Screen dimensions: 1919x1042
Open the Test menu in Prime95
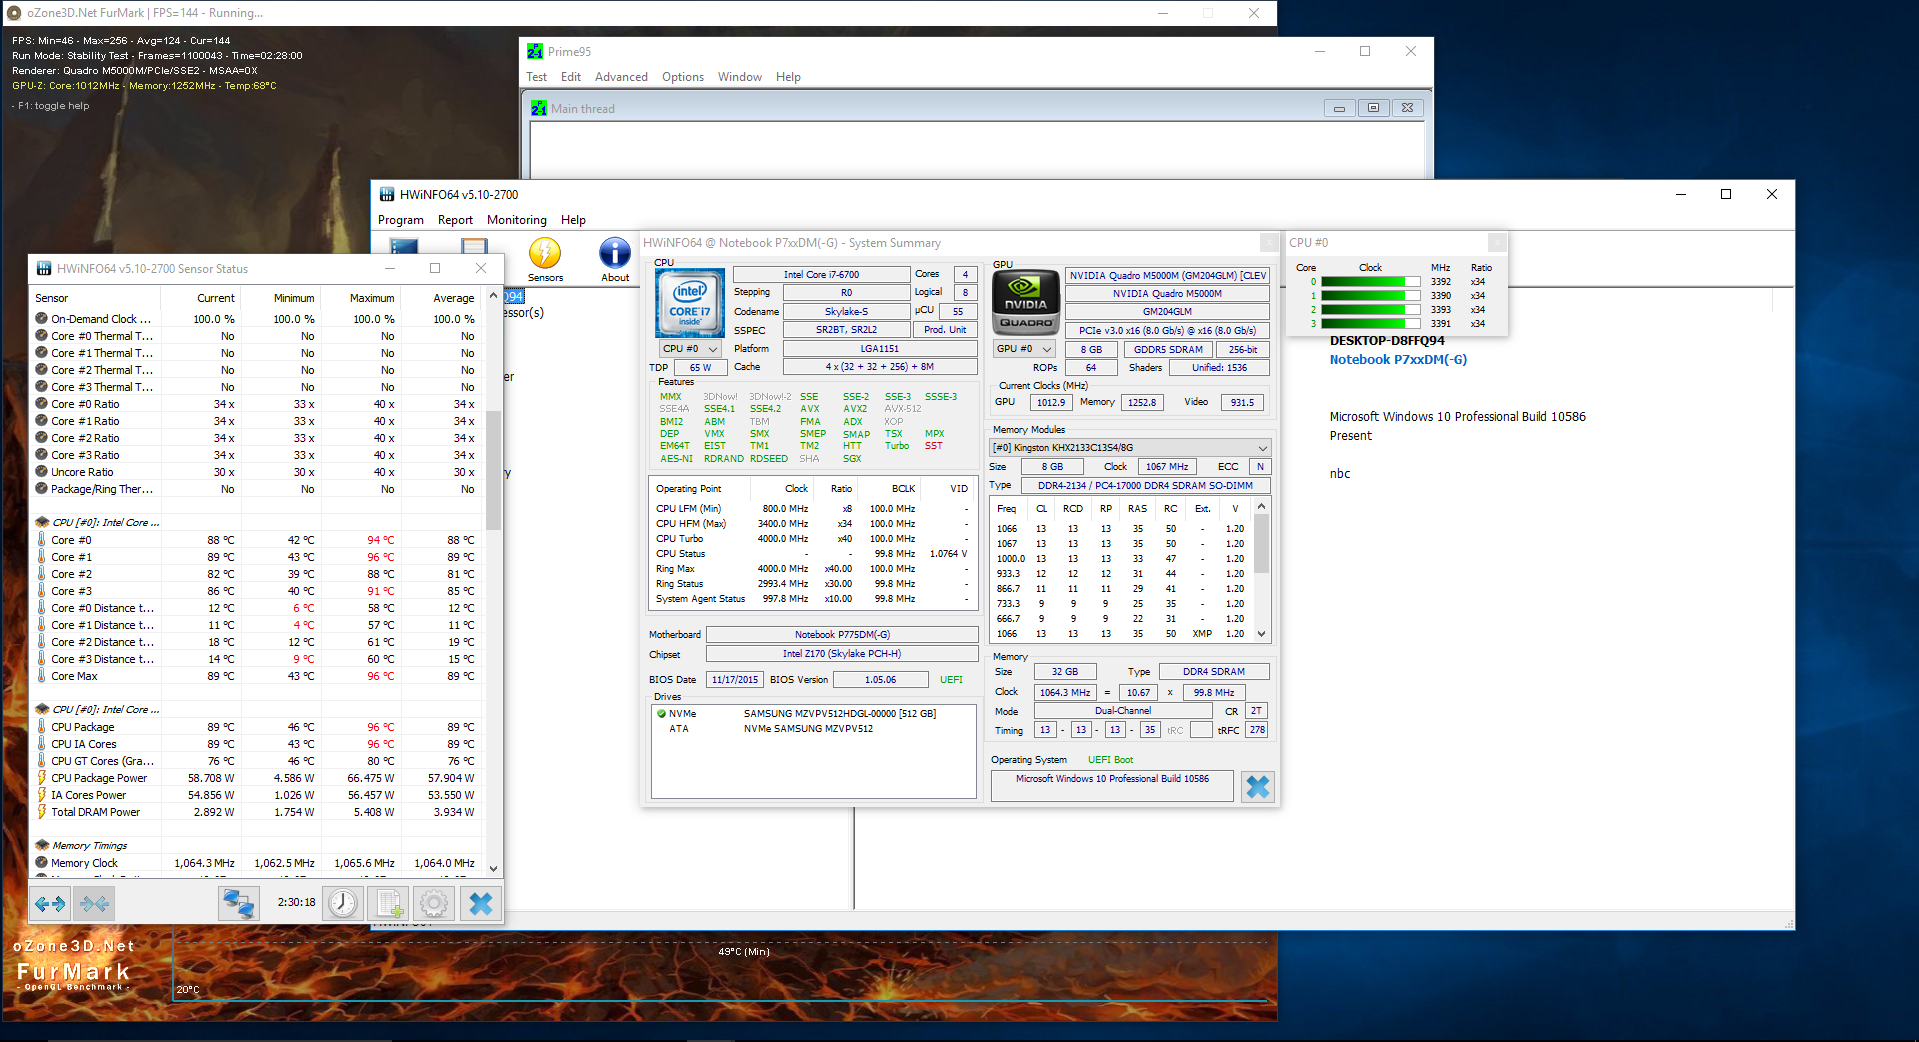pyautogui.click(x=536, y=77)
